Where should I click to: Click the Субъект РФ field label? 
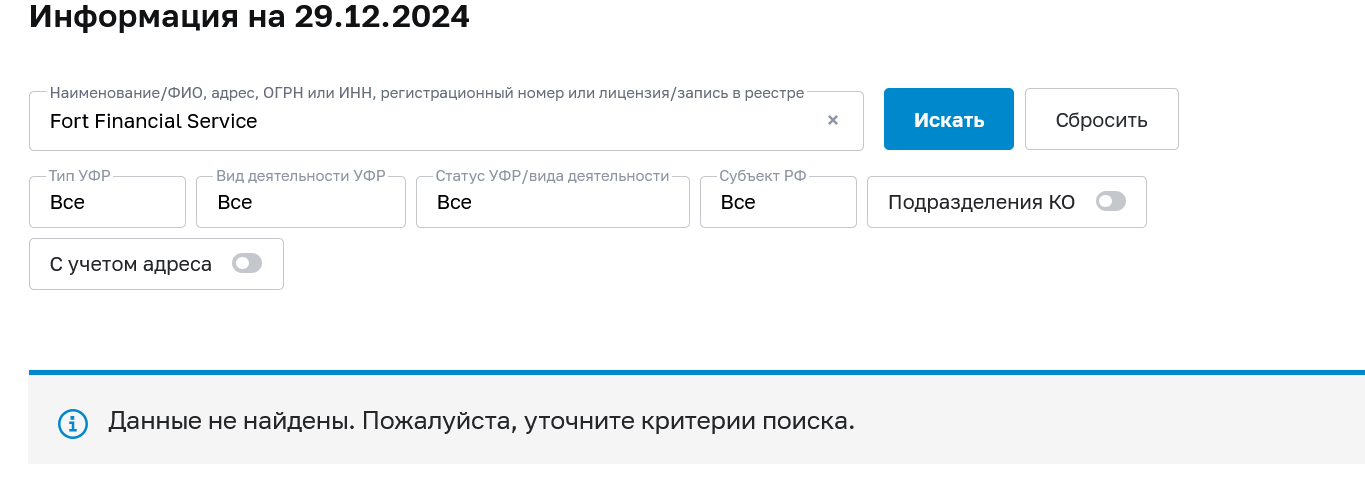pyautogui.click(x=762, y=176)
